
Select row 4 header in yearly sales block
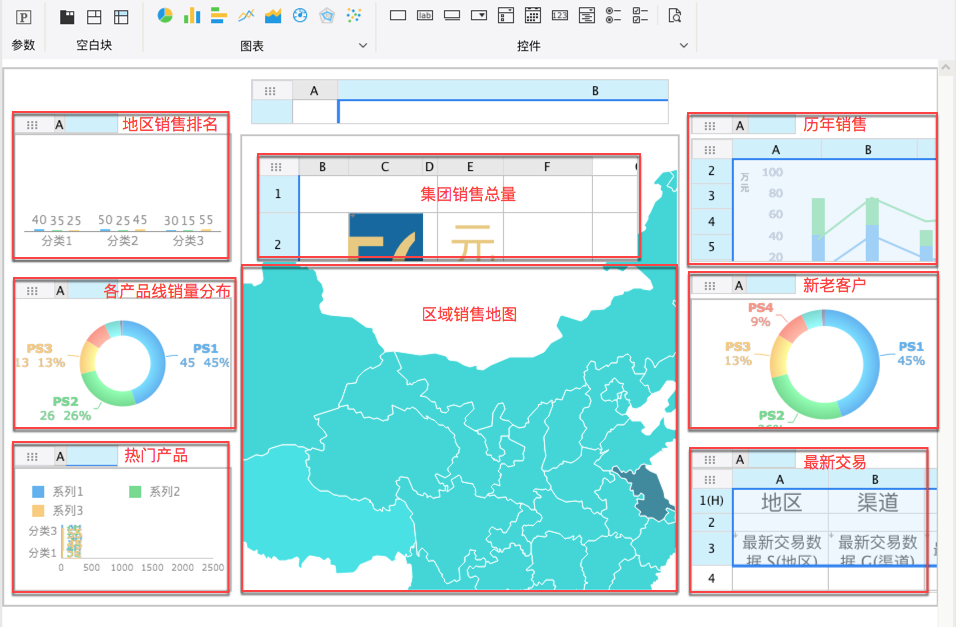pos(712,222)
